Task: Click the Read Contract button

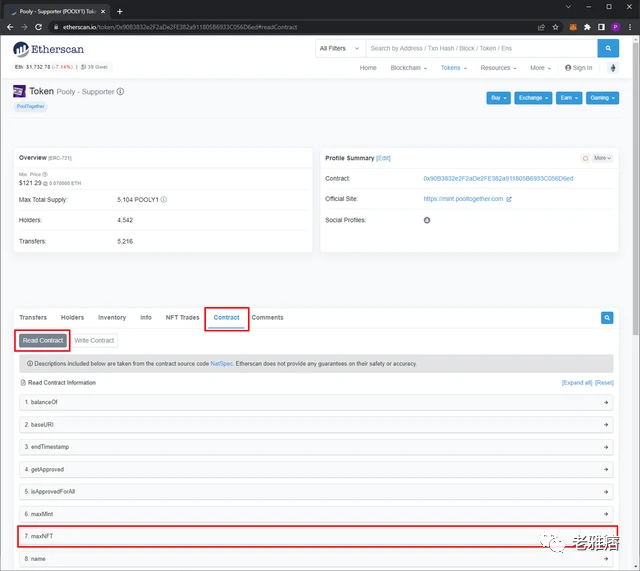Action: tap(43, 340)
